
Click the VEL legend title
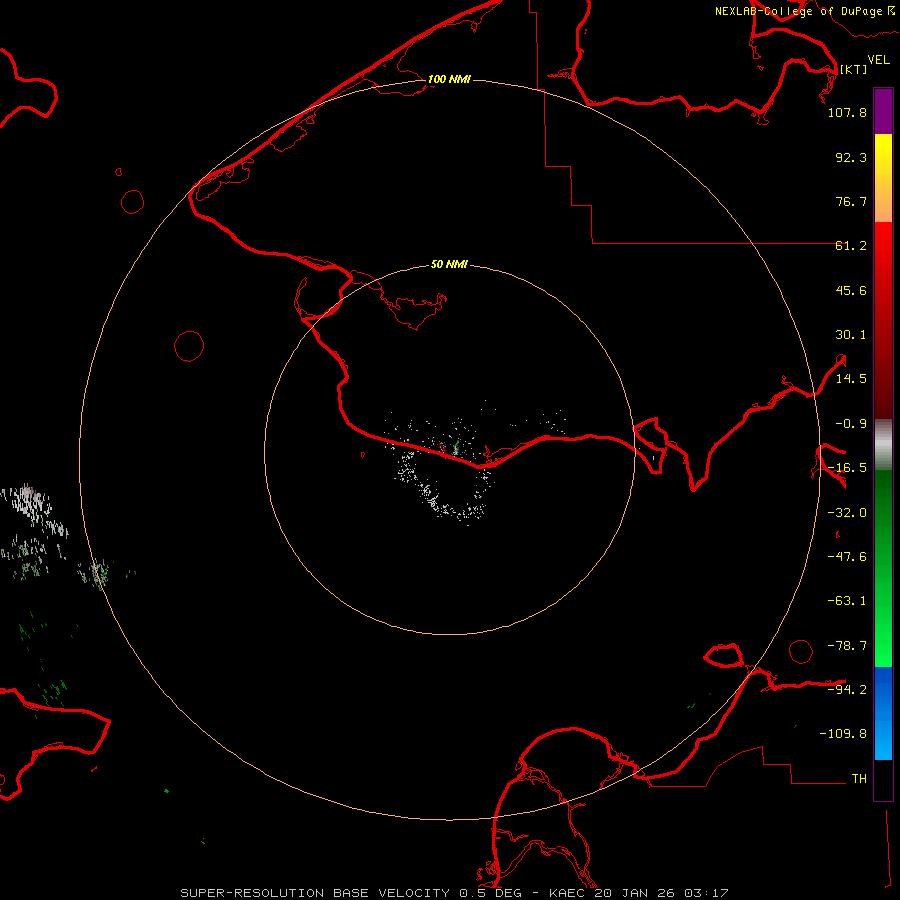click(x=878, y=60)
